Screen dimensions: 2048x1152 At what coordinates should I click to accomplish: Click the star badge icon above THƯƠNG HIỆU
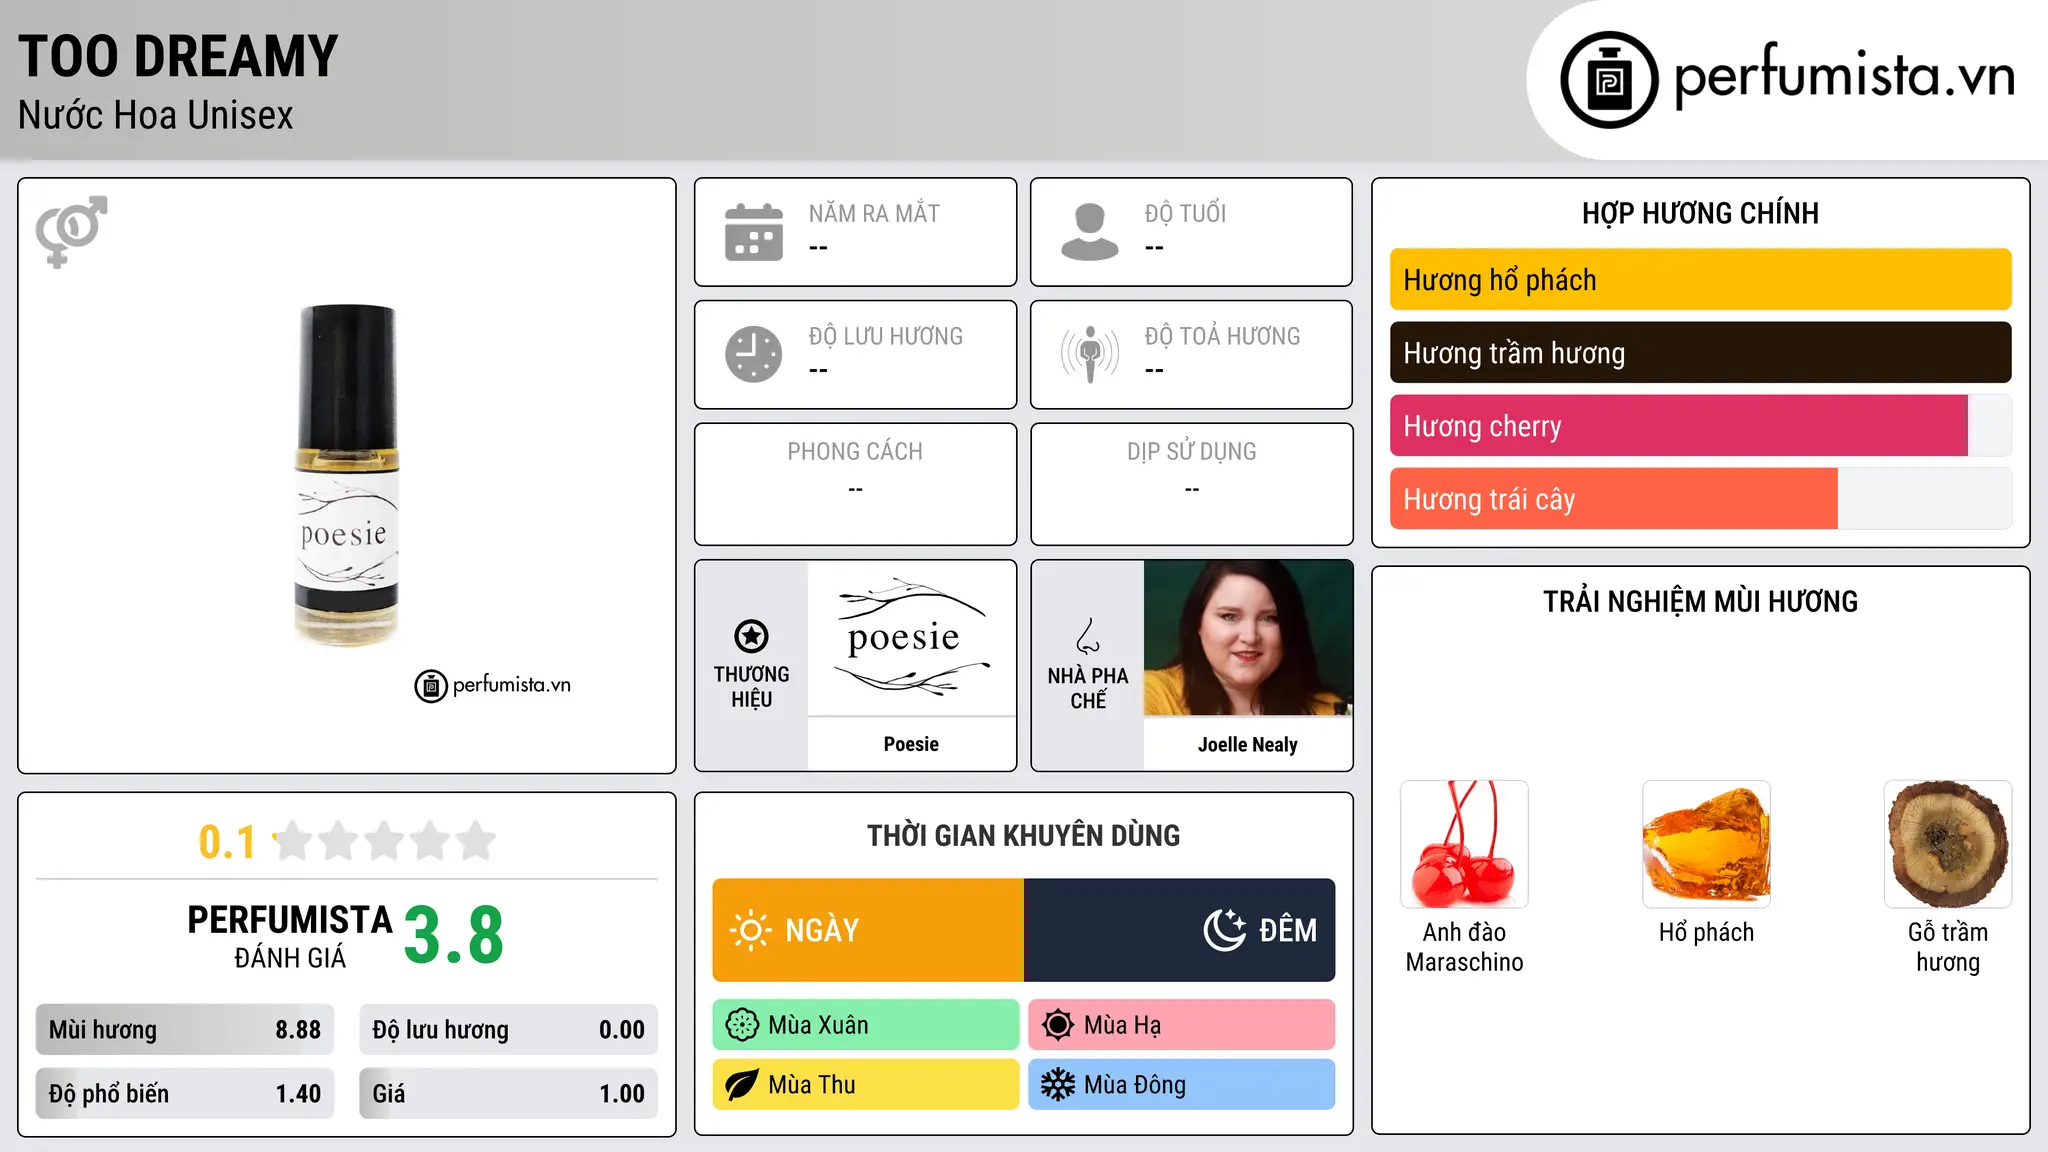751,636
